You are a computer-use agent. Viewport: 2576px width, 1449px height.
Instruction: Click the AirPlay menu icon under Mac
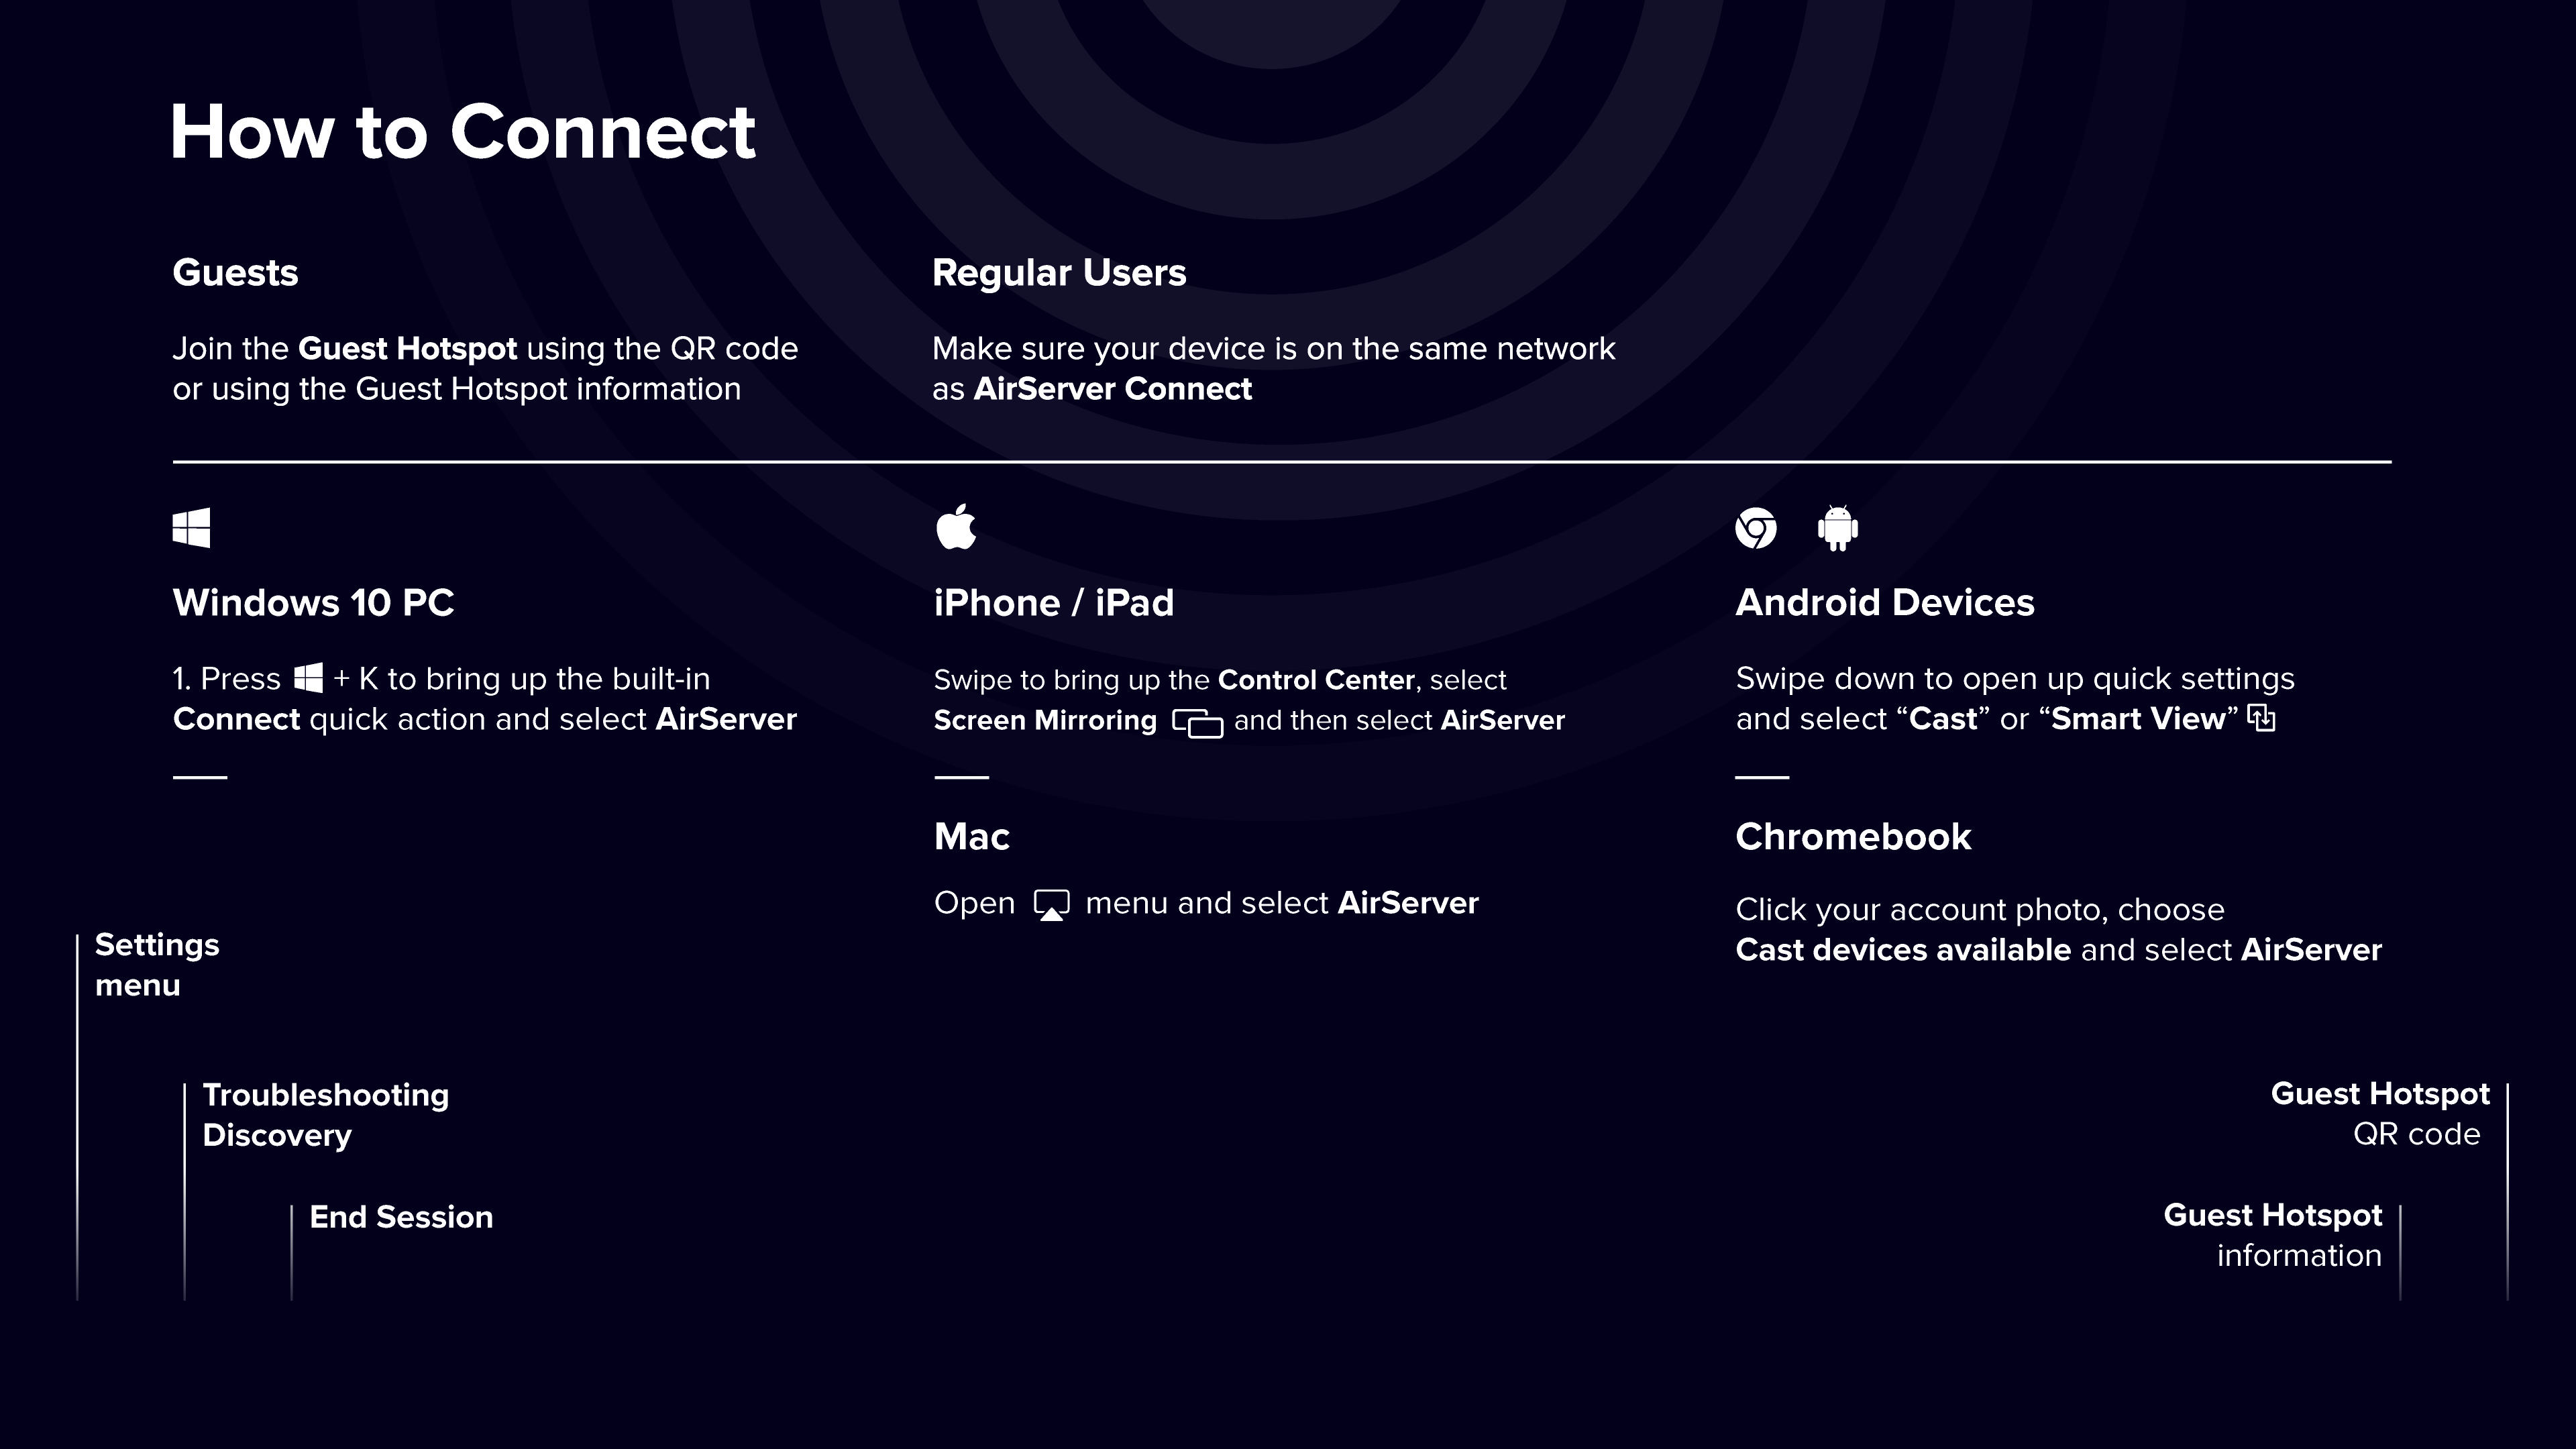[x=1051, y=904]
